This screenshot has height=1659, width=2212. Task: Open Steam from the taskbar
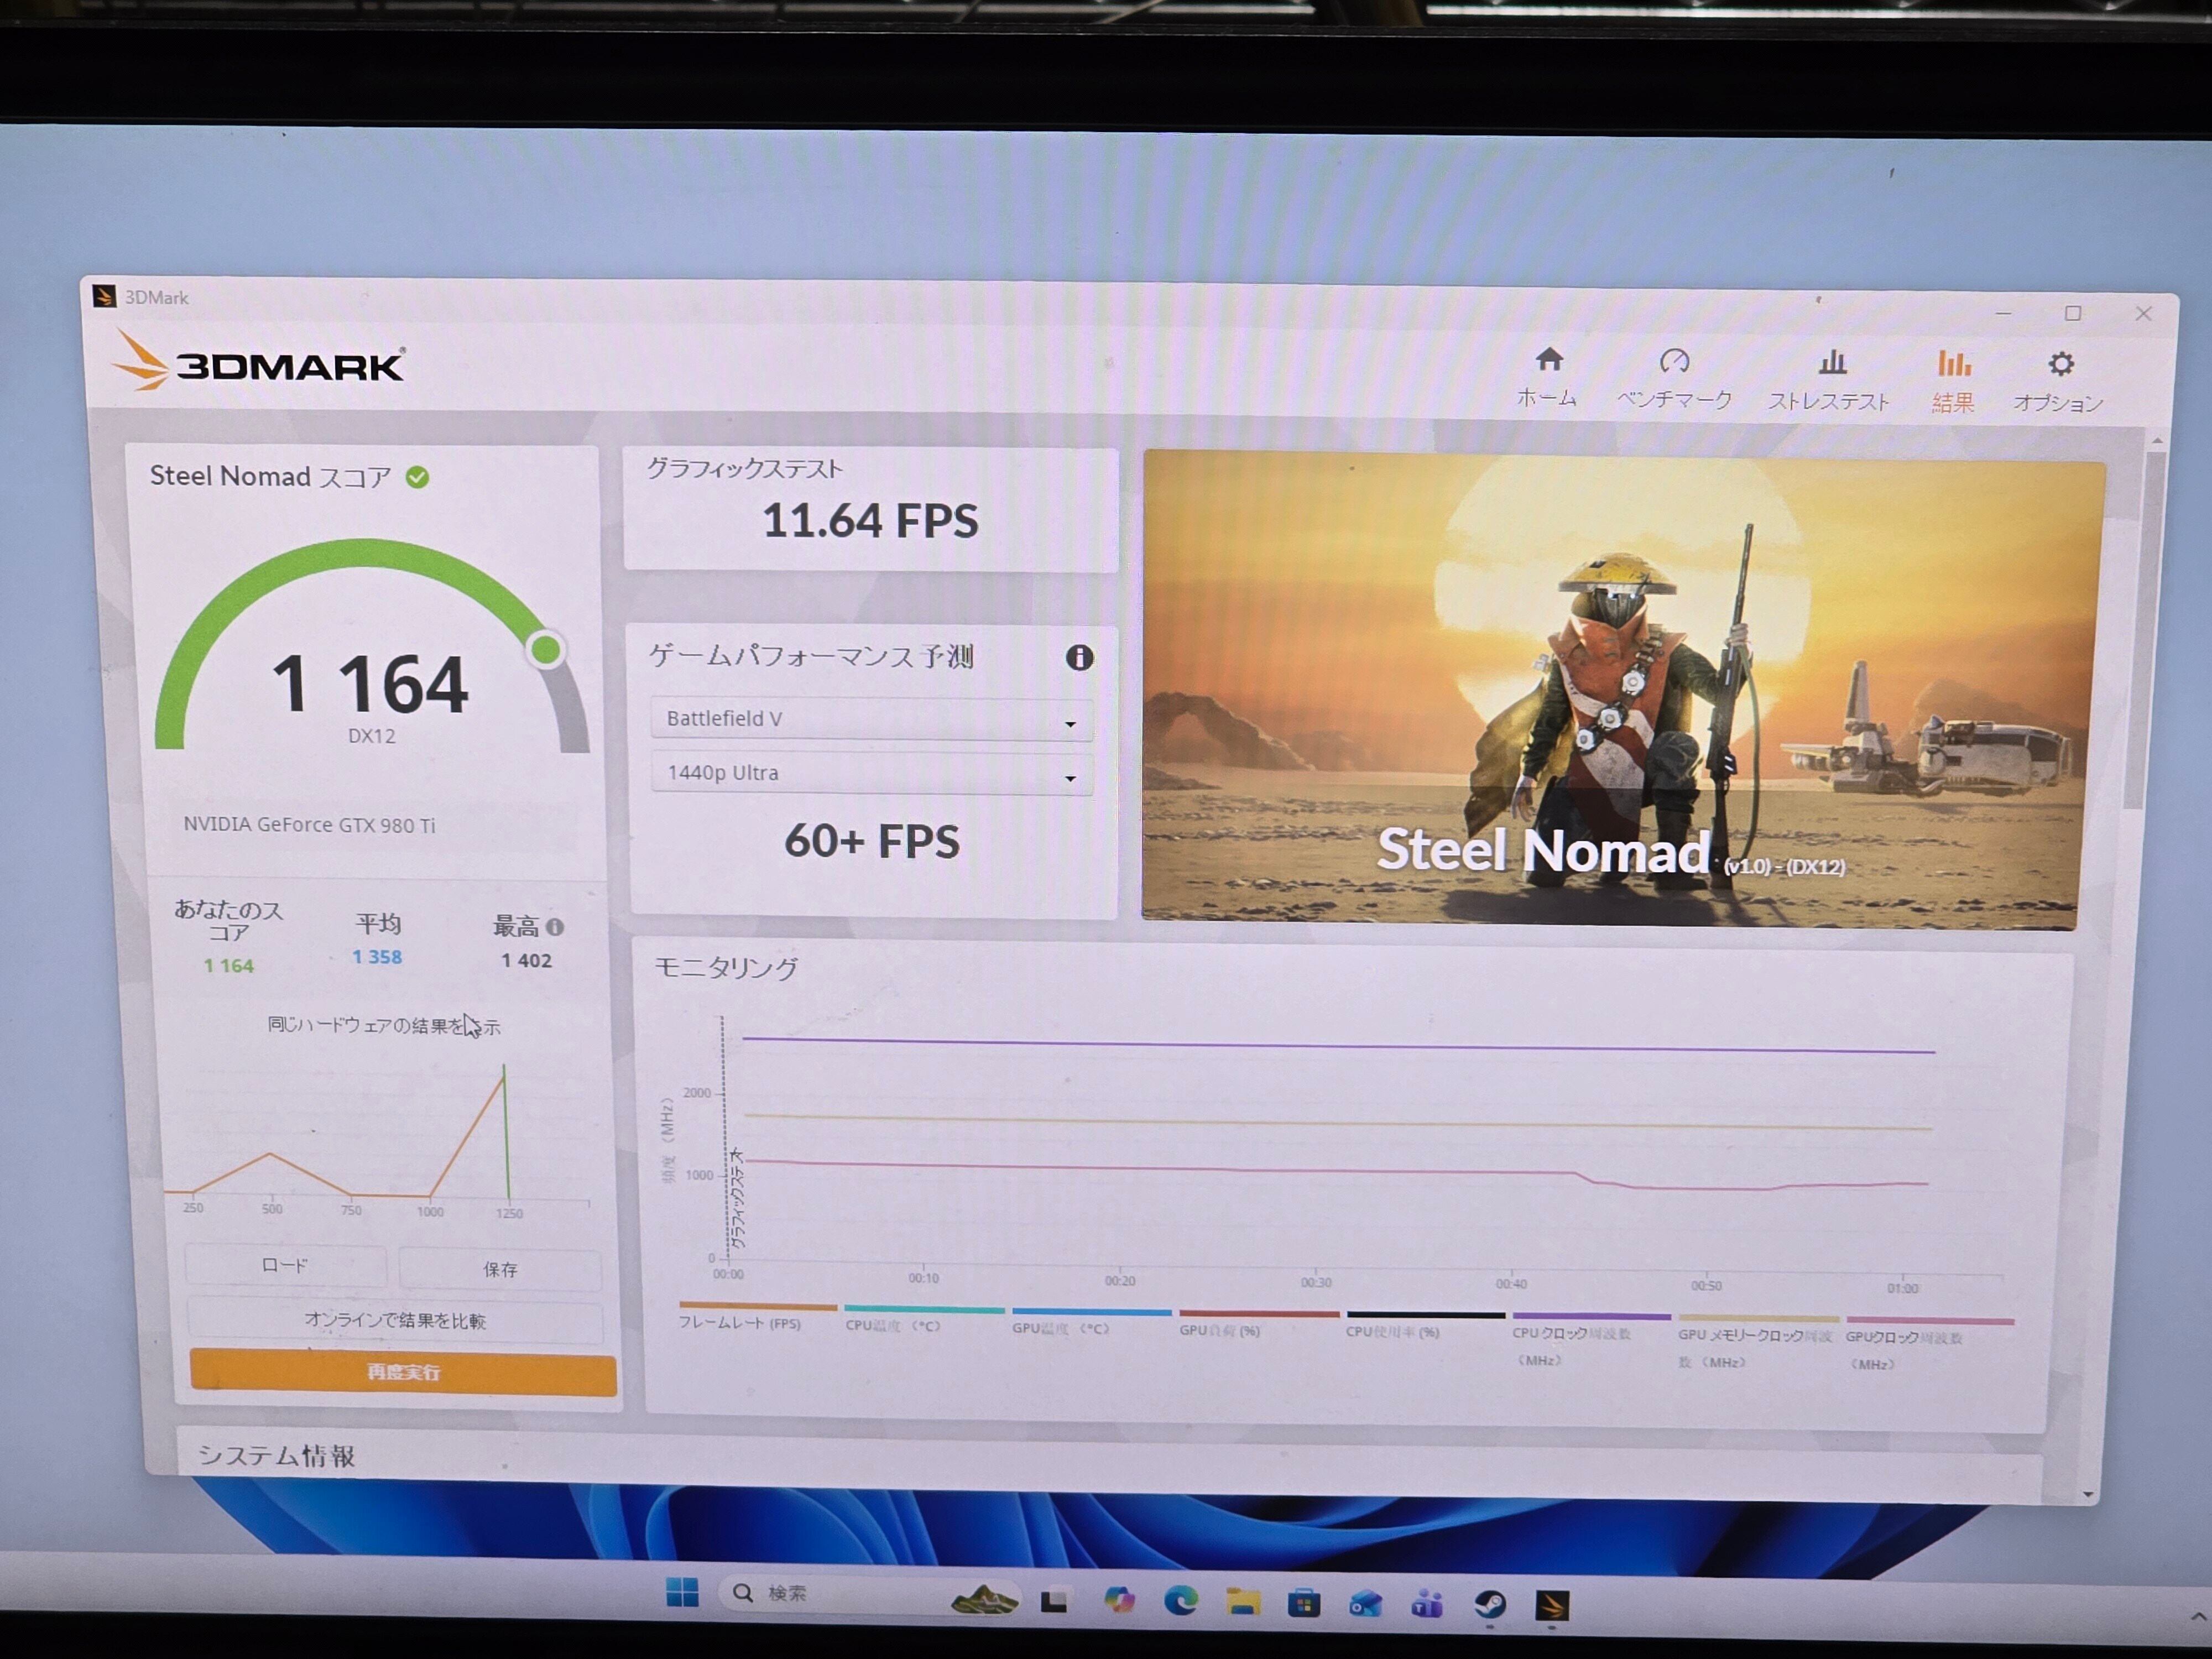(1490, 1605)
